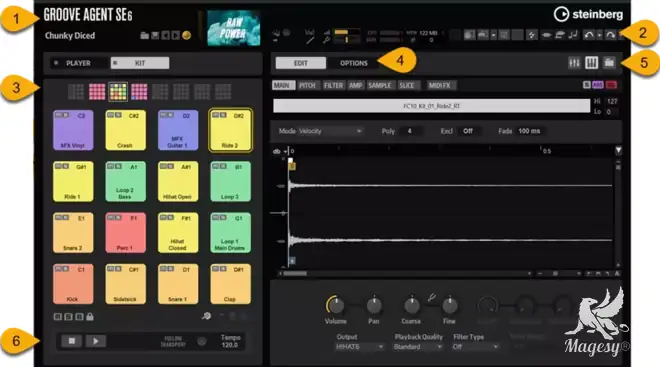The width and height of the screenshot is (660, 367).
Task: Select the Ride 2 pad
Action: tap(230, 130)
